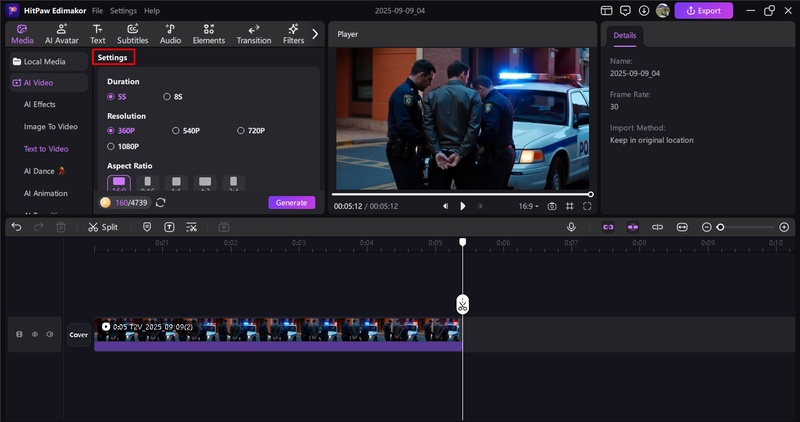Image resolution: width=800 pixels, height=422 pixels.
Task: Zoom out the timeline
Action: click(x=707, y=227)
